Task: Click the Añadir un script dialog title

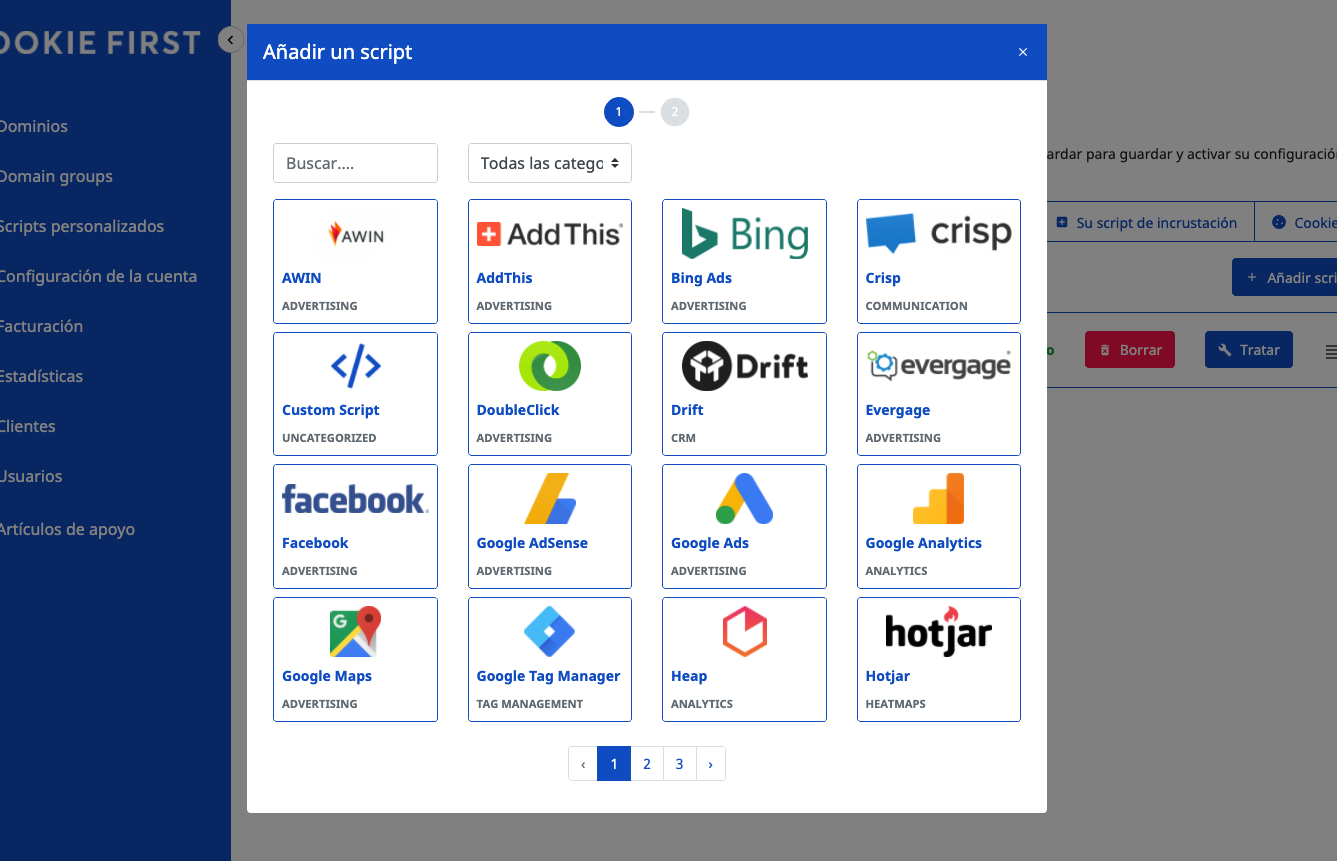Action: point(338,52)
